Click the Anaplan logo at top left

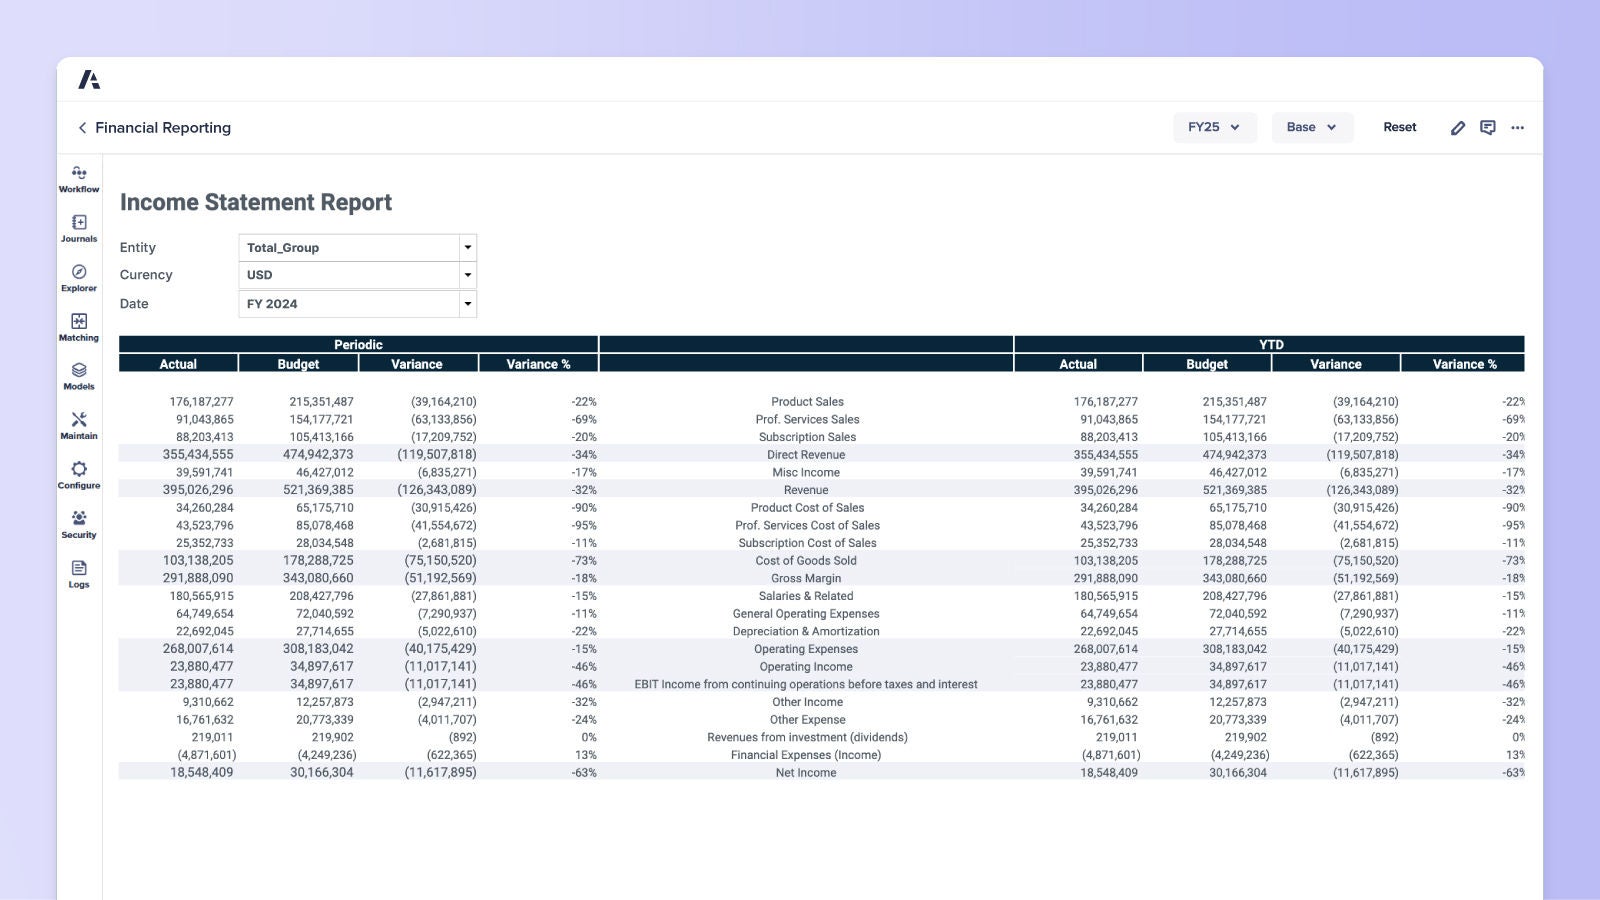[90, 79]
